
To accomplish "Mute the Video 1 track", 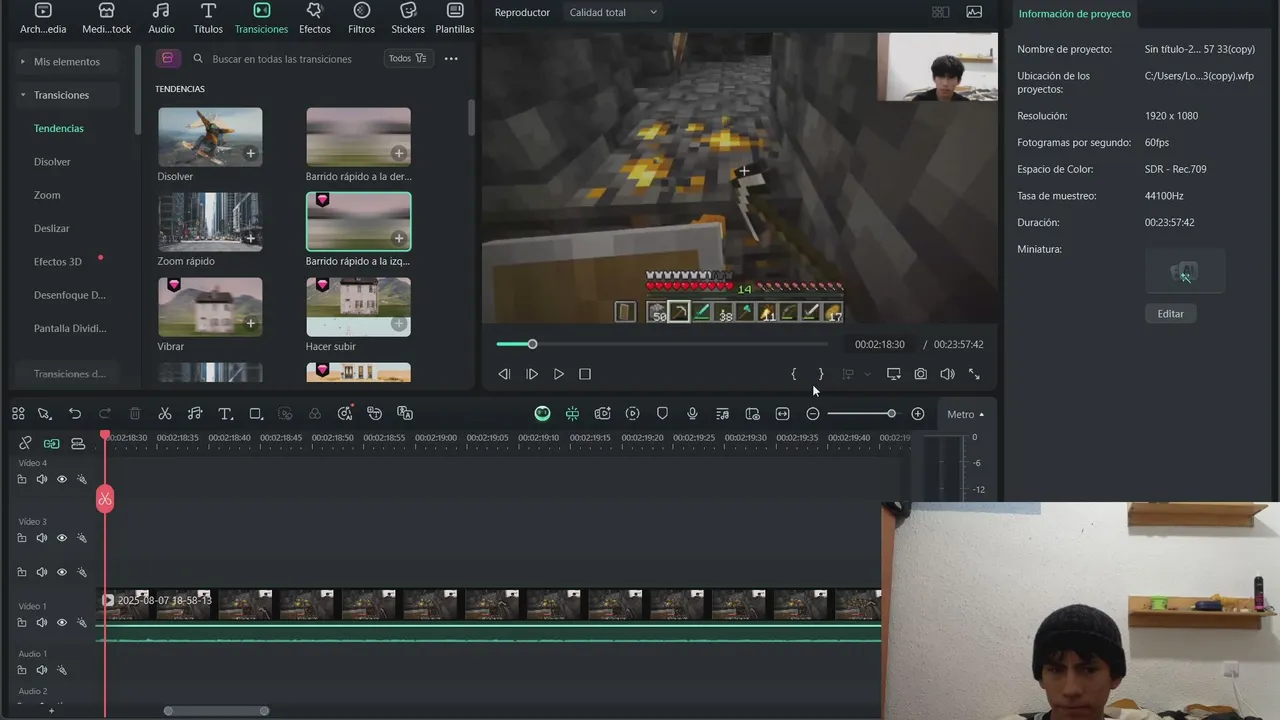I will point(42,623).
